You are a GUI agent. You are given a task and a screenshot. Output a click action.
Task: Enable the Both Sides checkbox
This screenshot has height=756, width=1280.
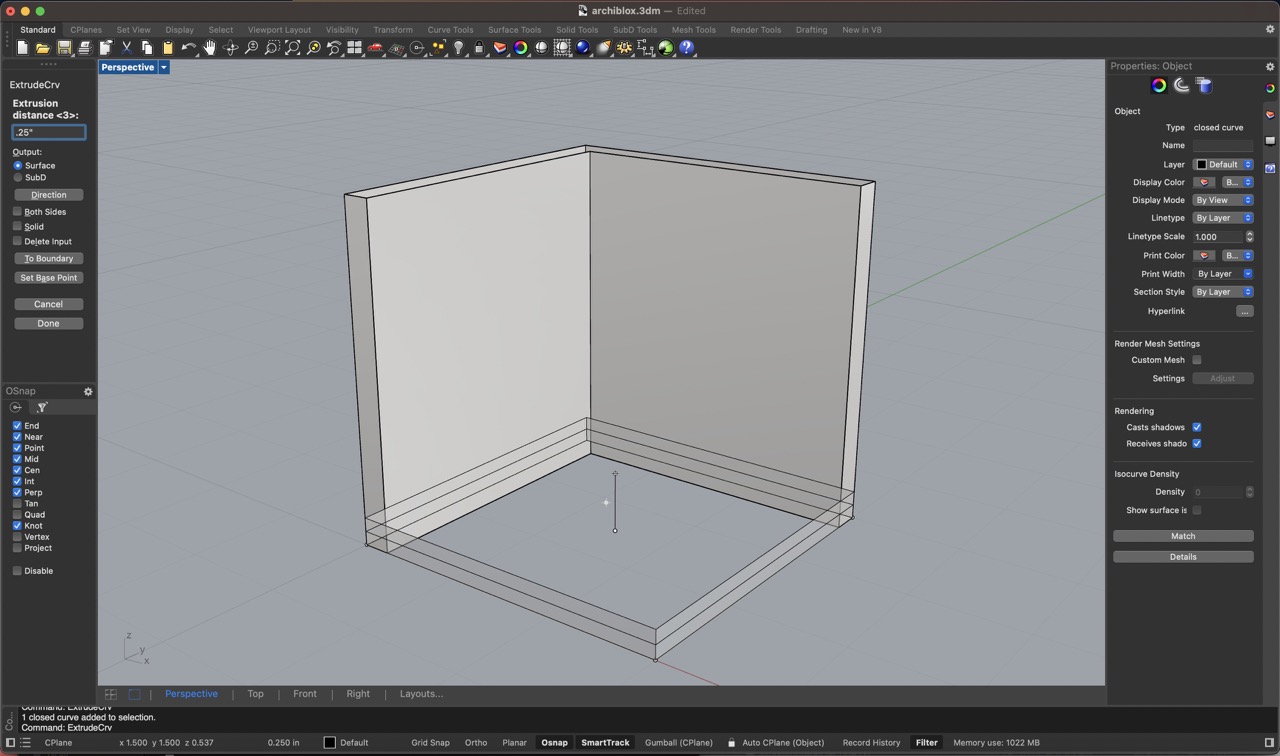pyautogui.click(x=17, y=212)
